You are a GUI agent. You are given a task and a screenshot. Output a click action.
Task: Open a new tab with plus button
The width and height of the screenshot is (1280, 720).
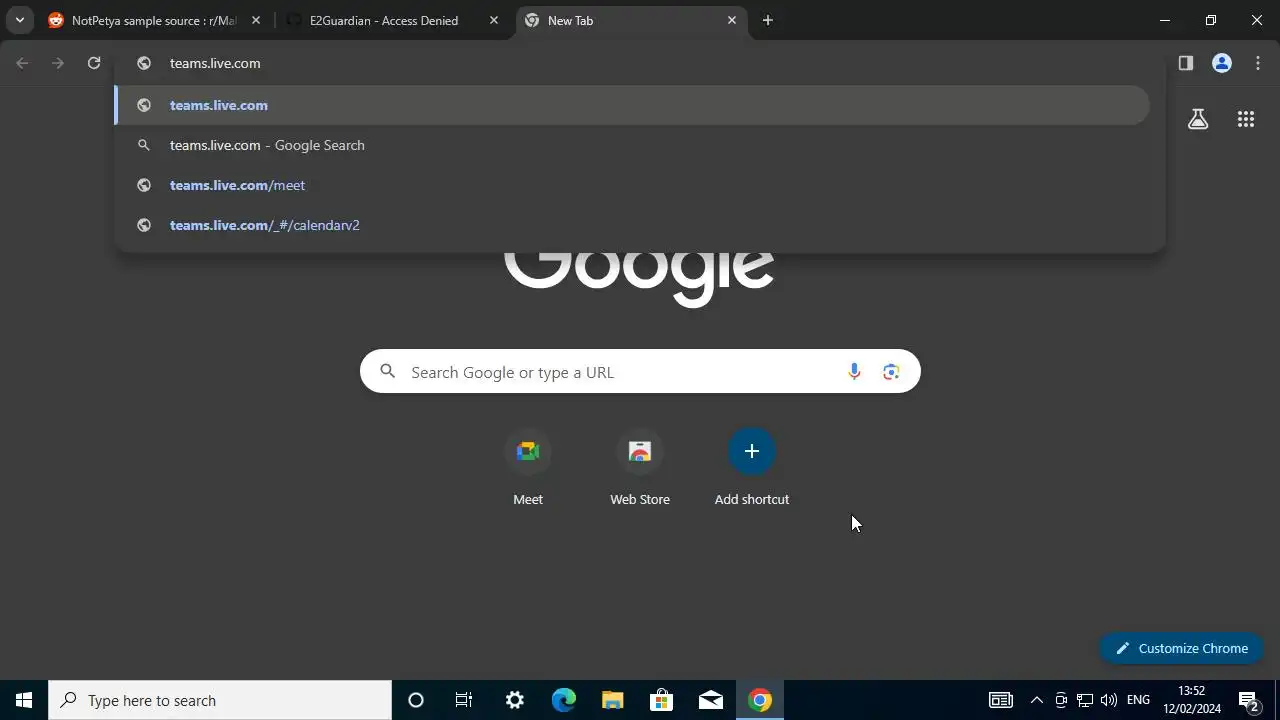click(x=767, y=20)
